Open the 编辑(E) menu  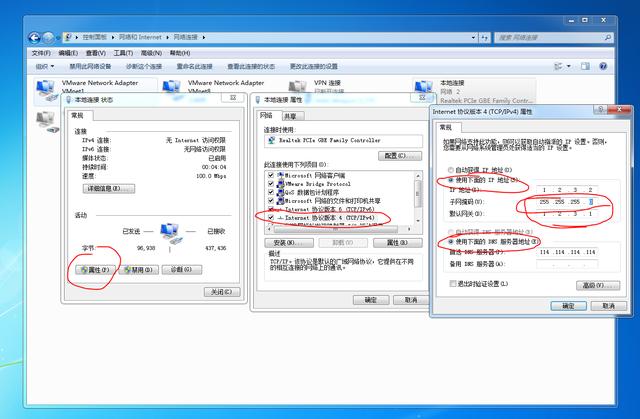point(68,53)
